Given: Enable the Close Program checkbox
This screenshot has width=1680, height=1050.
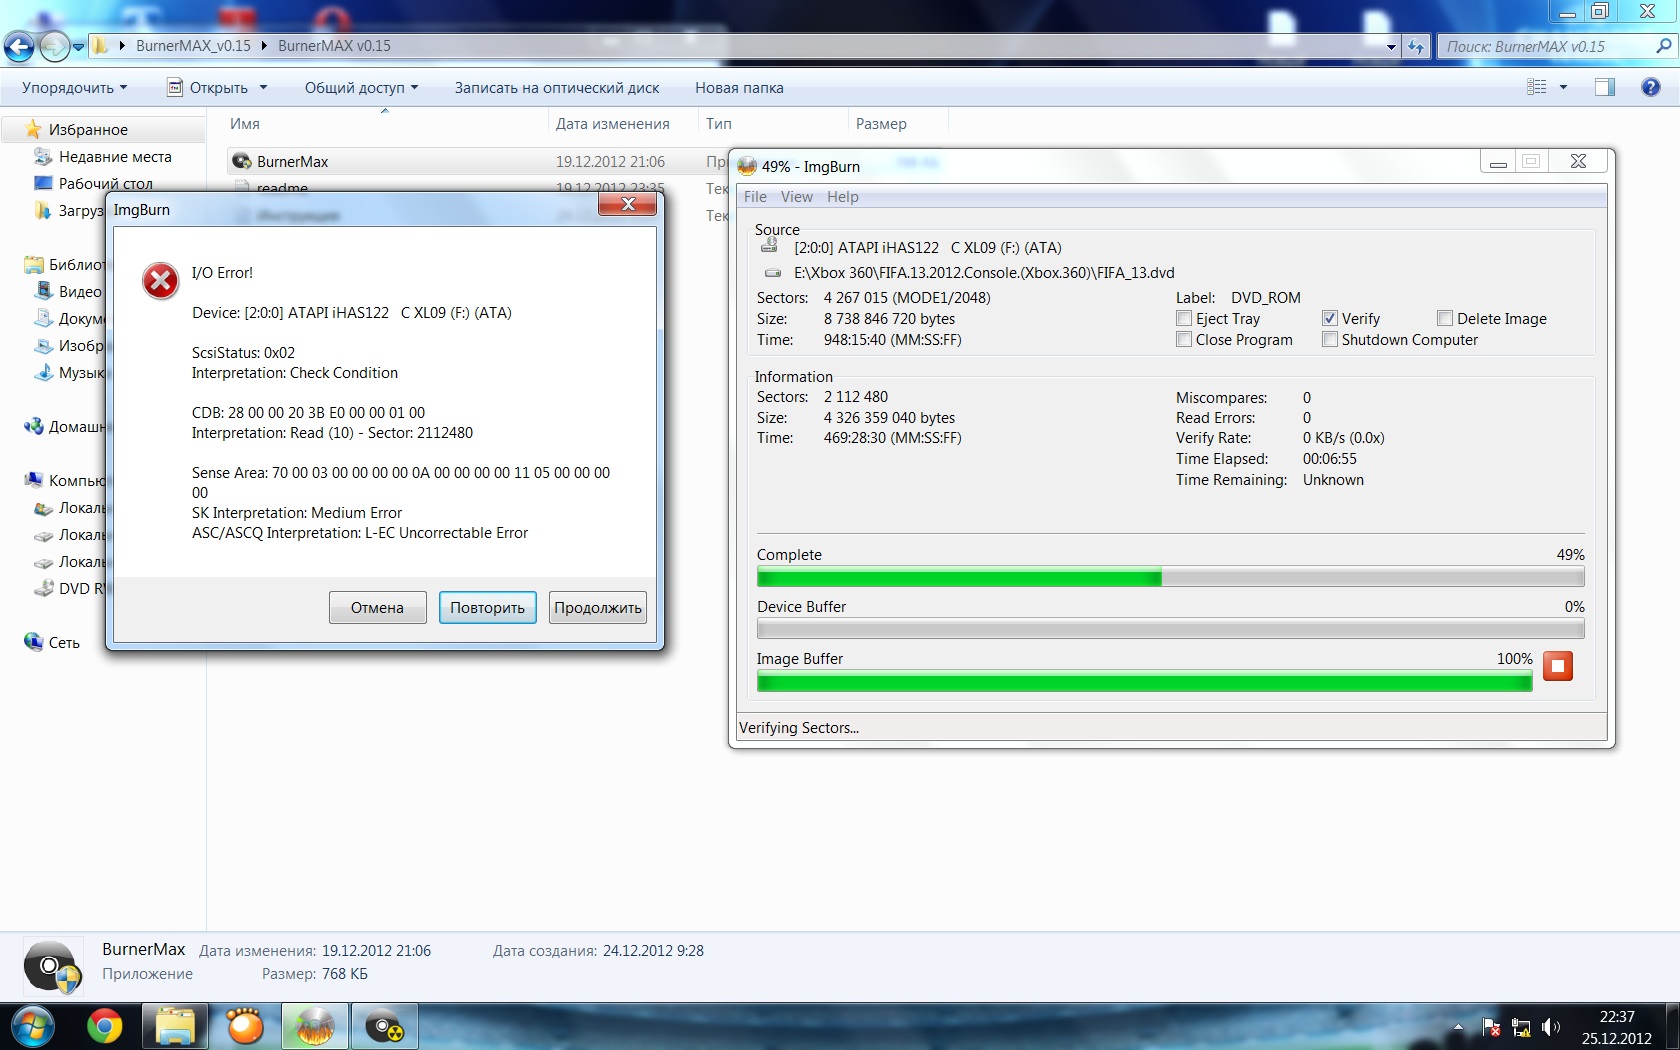Looking at the screenshot, I should pyautogui.click(x=1184, y=339).
